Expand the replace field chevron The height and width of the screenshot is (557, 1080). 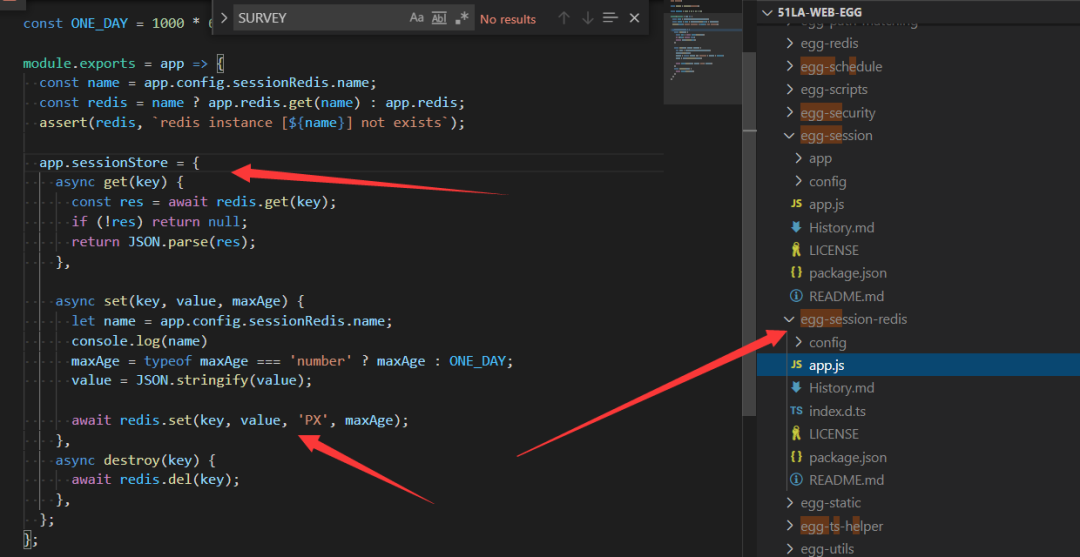tap(222, 18)
